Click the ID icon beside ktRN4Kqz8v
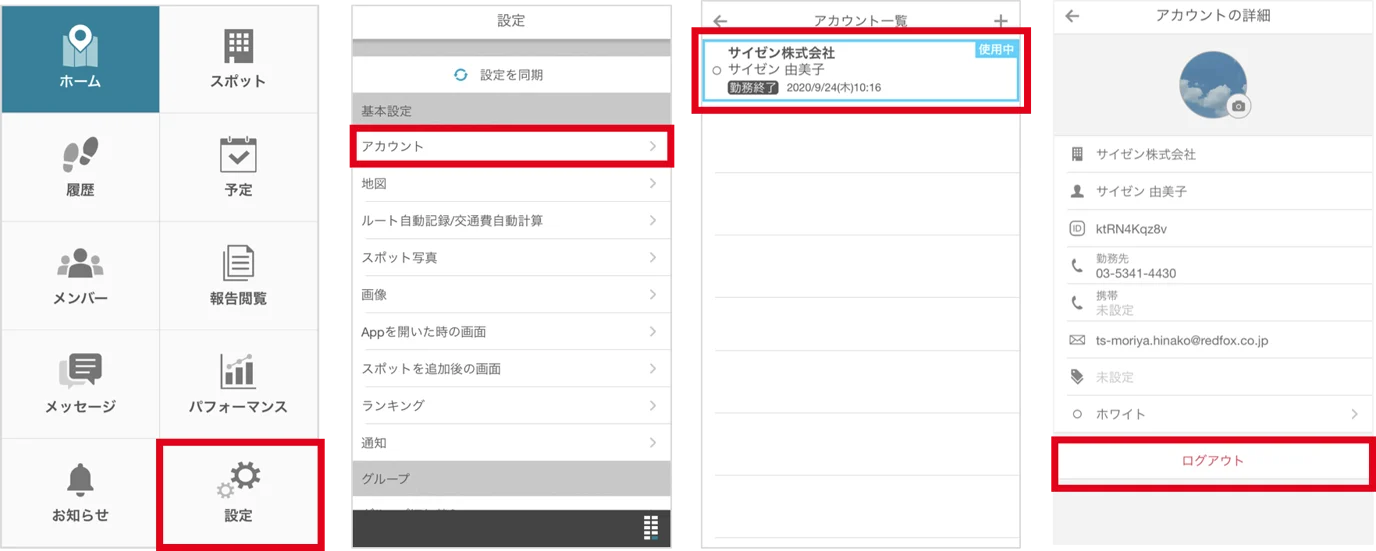 [x=1077, y=229]
